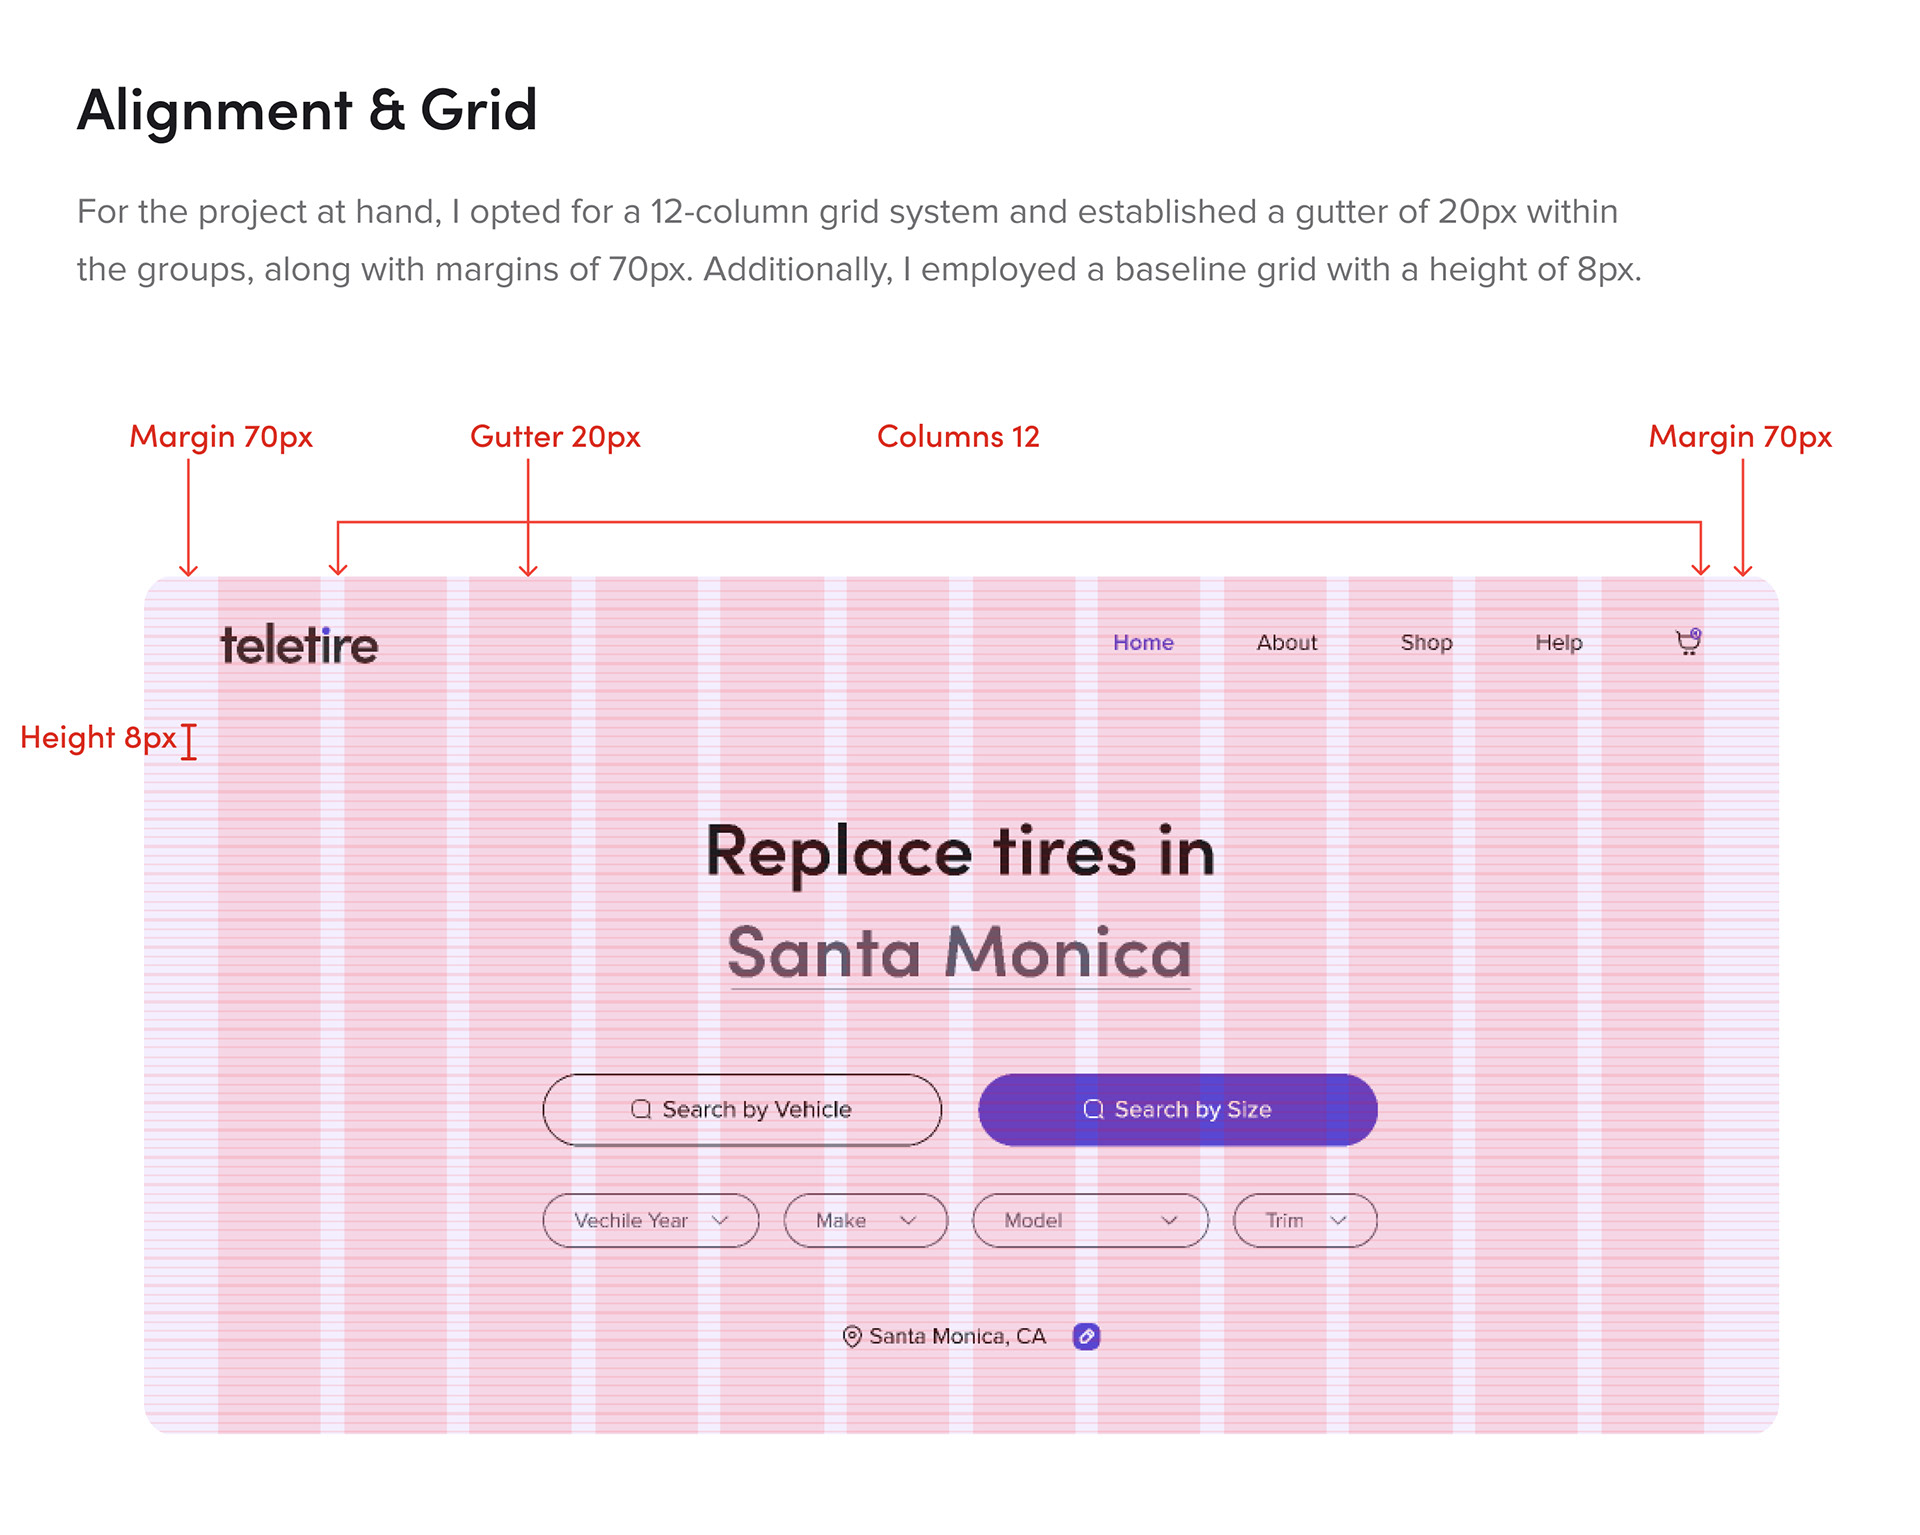Click the Trim dropdown chevron arrow
Screen dimensions: 1920x1535
click(1339, 1220)
